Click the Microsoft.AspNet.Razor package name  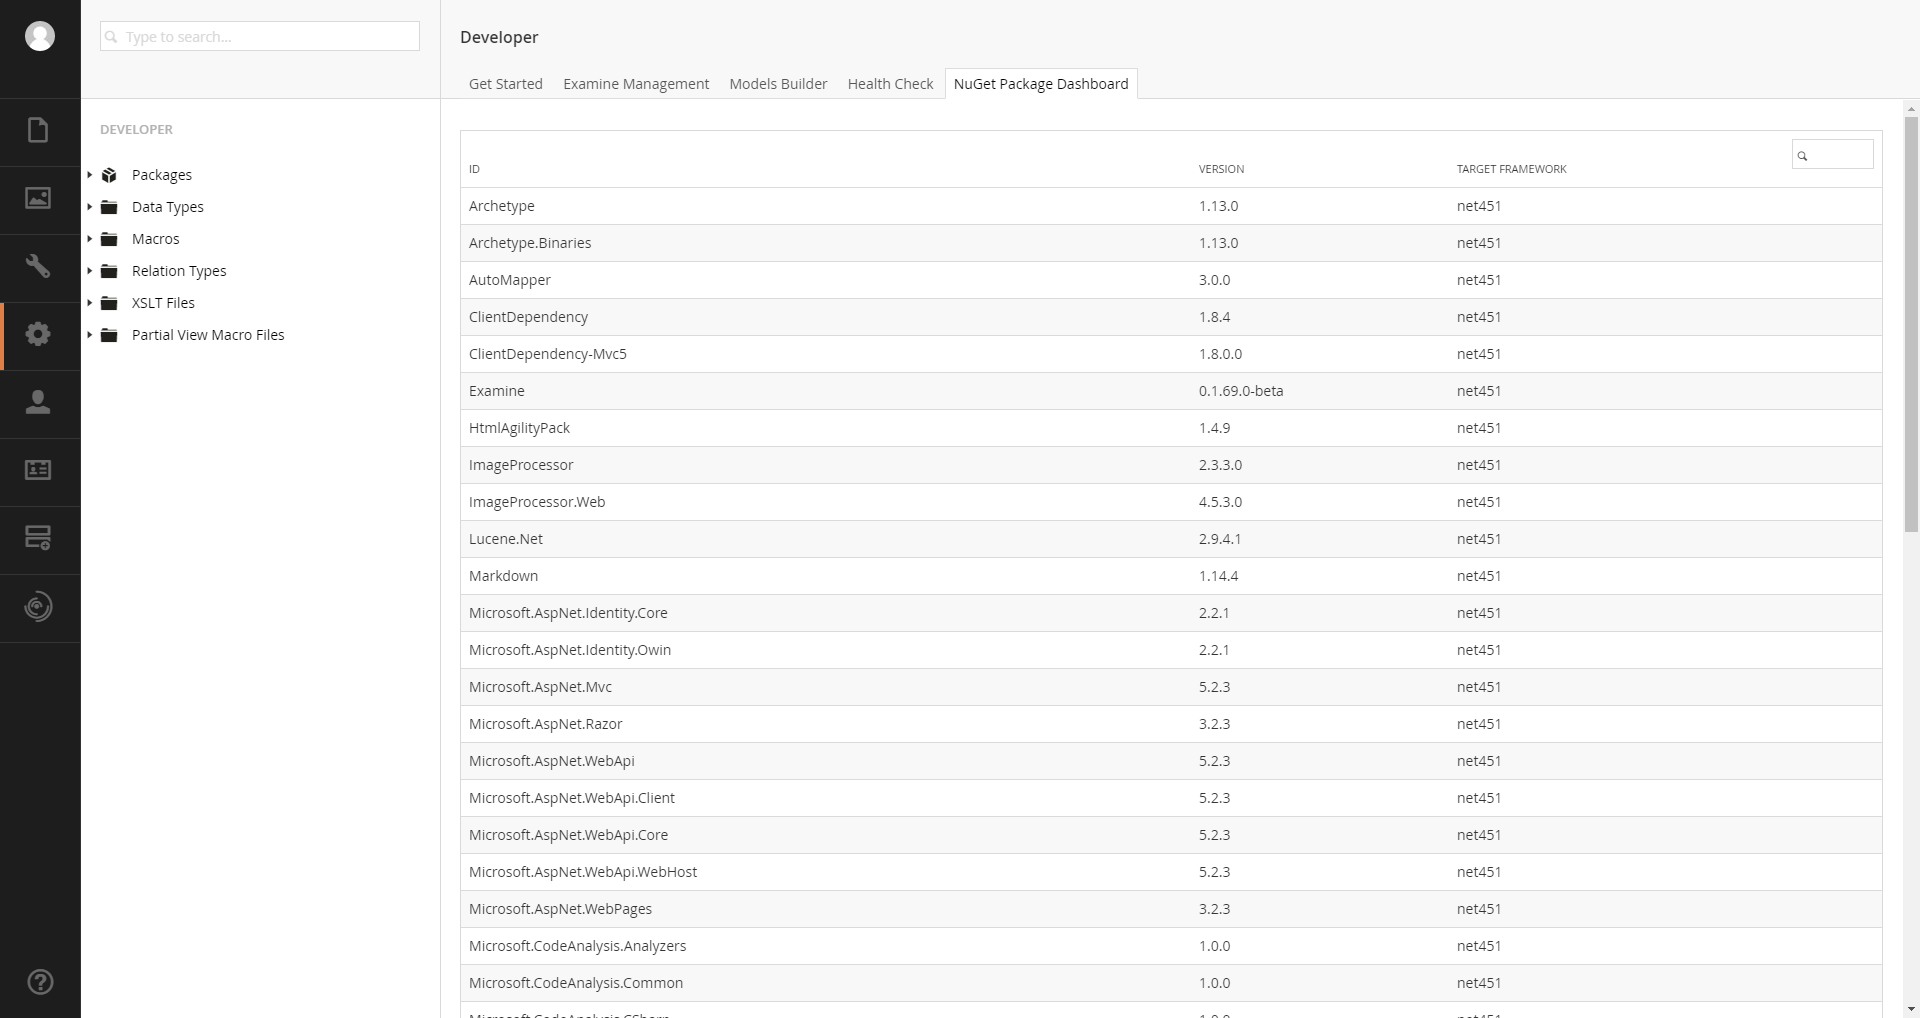(545, 724)
